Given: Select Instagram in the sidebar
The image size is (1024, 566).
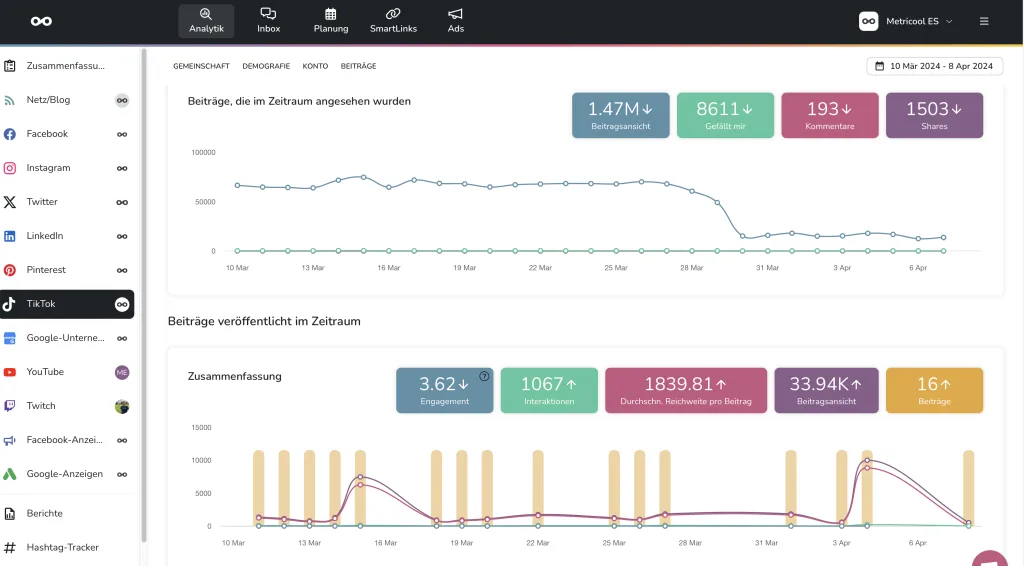Looking at the screenshot, I should (48, 168).
